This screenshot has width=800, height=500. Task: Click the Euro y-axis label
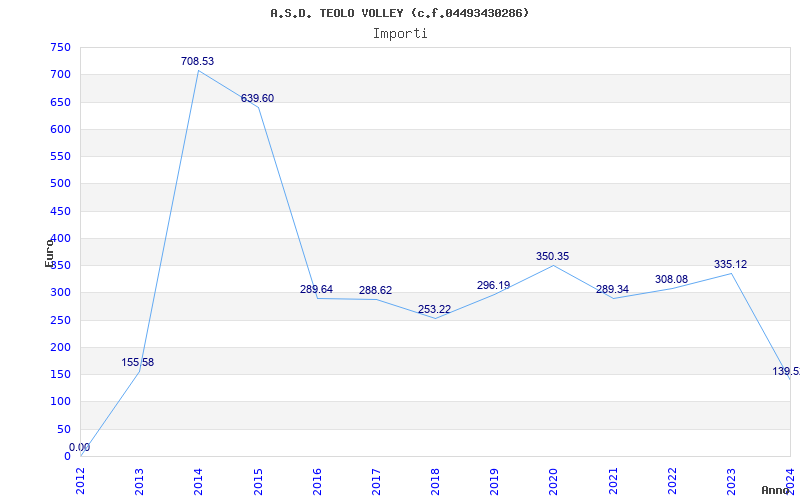click(49, 253)
